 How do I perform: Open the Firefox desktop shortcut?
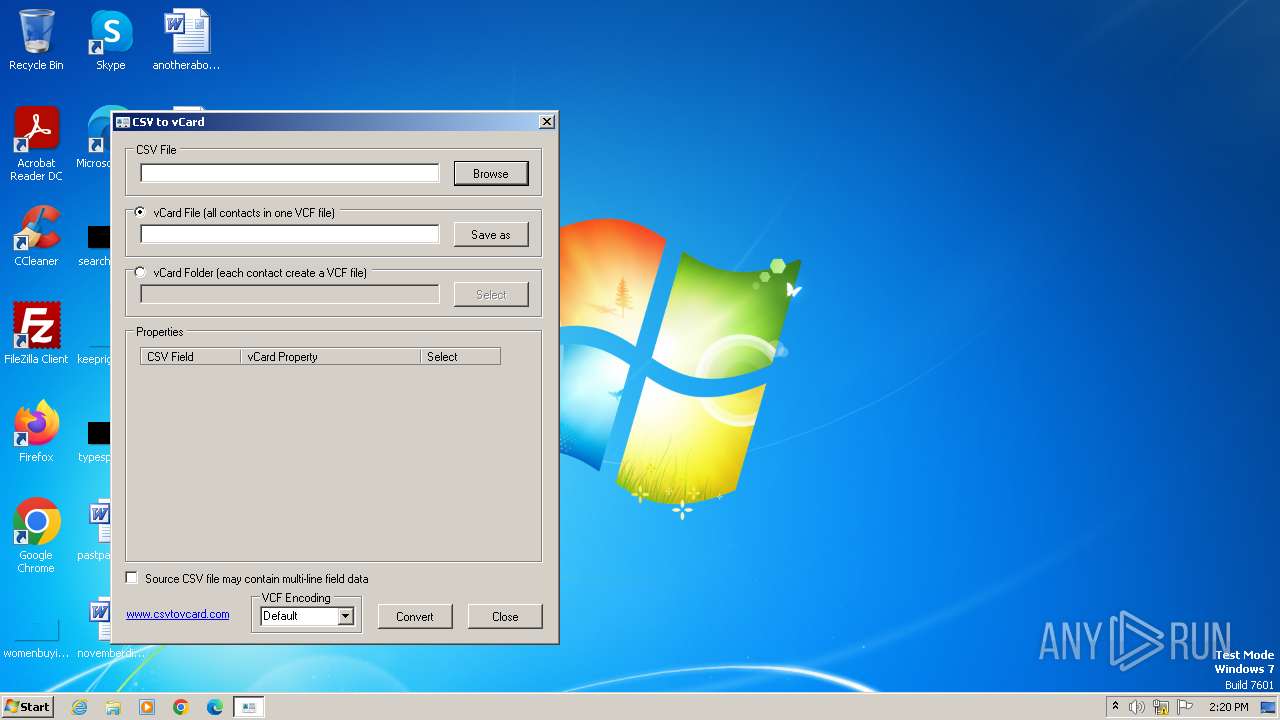tap(36, 431)
